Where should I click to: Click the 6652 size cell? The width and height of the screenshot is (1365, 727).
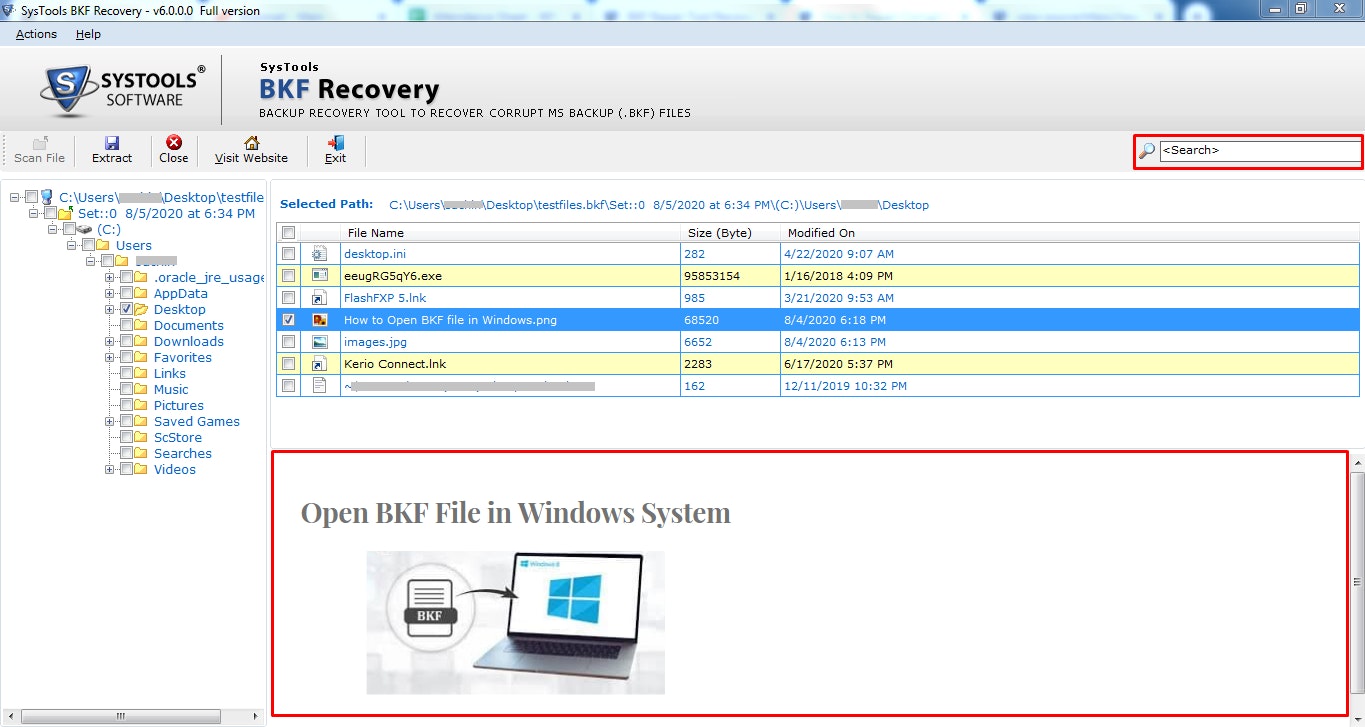click(730, 342)
